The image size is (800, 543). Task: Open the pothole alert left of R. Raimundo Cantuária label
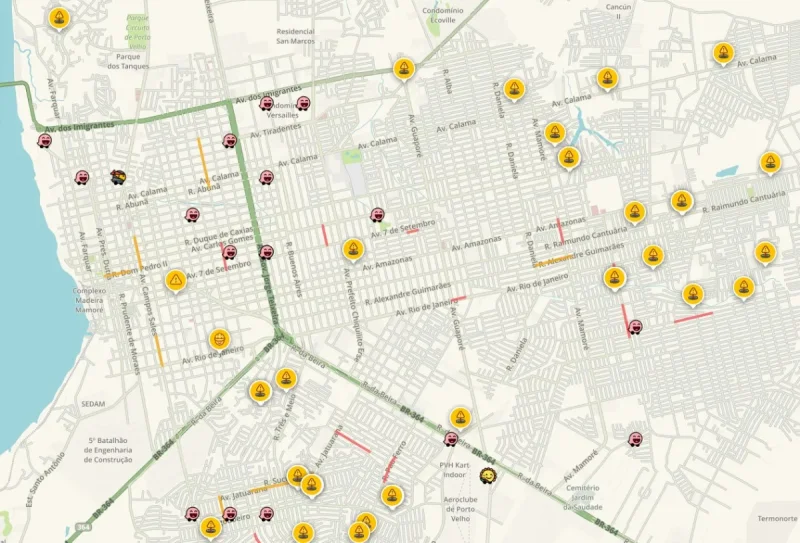(682, 201)
